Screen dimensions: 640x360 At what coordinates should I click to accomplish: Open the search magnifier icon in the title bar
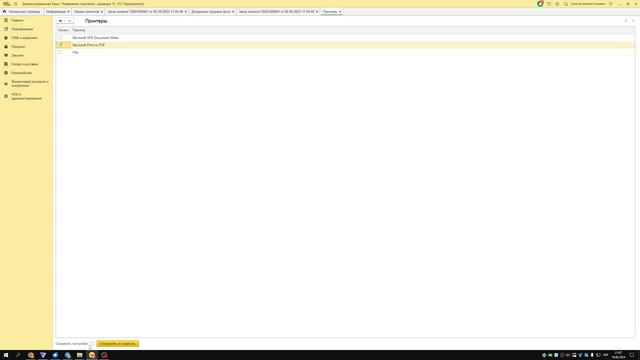pos(566,4)
